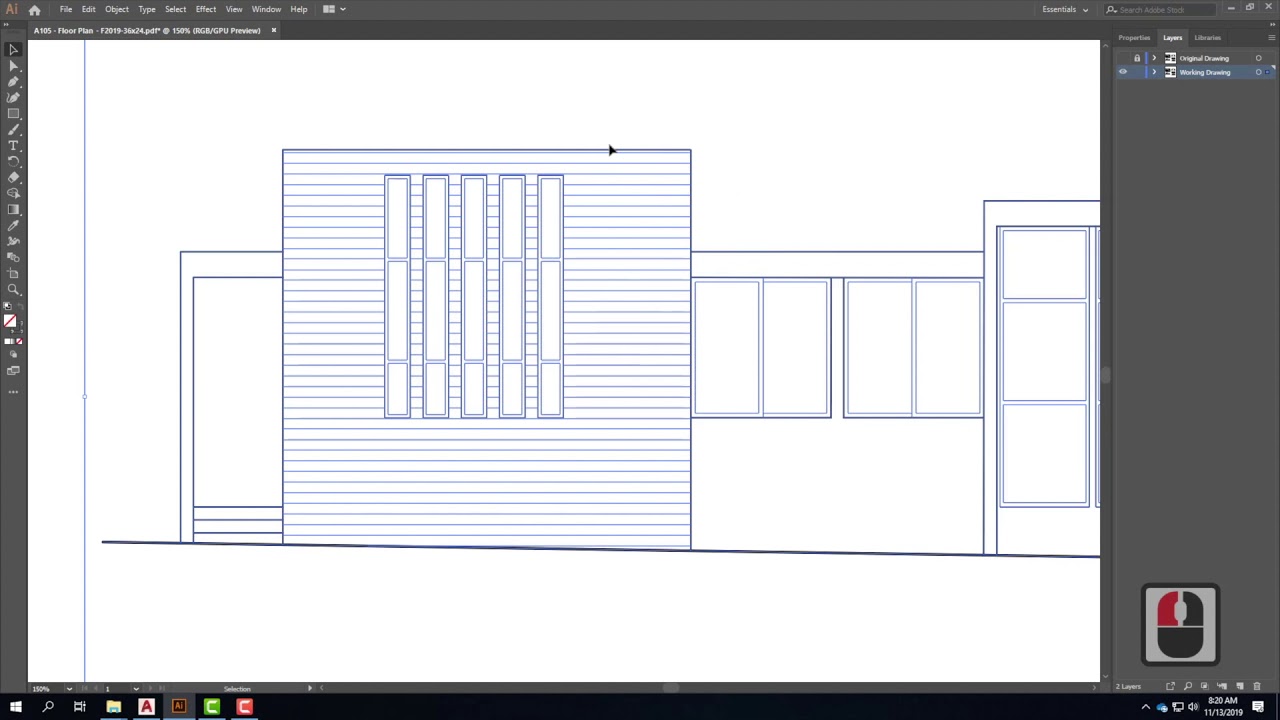
Task: Click the Fill color swatch
Action: [x=11, y=322]
